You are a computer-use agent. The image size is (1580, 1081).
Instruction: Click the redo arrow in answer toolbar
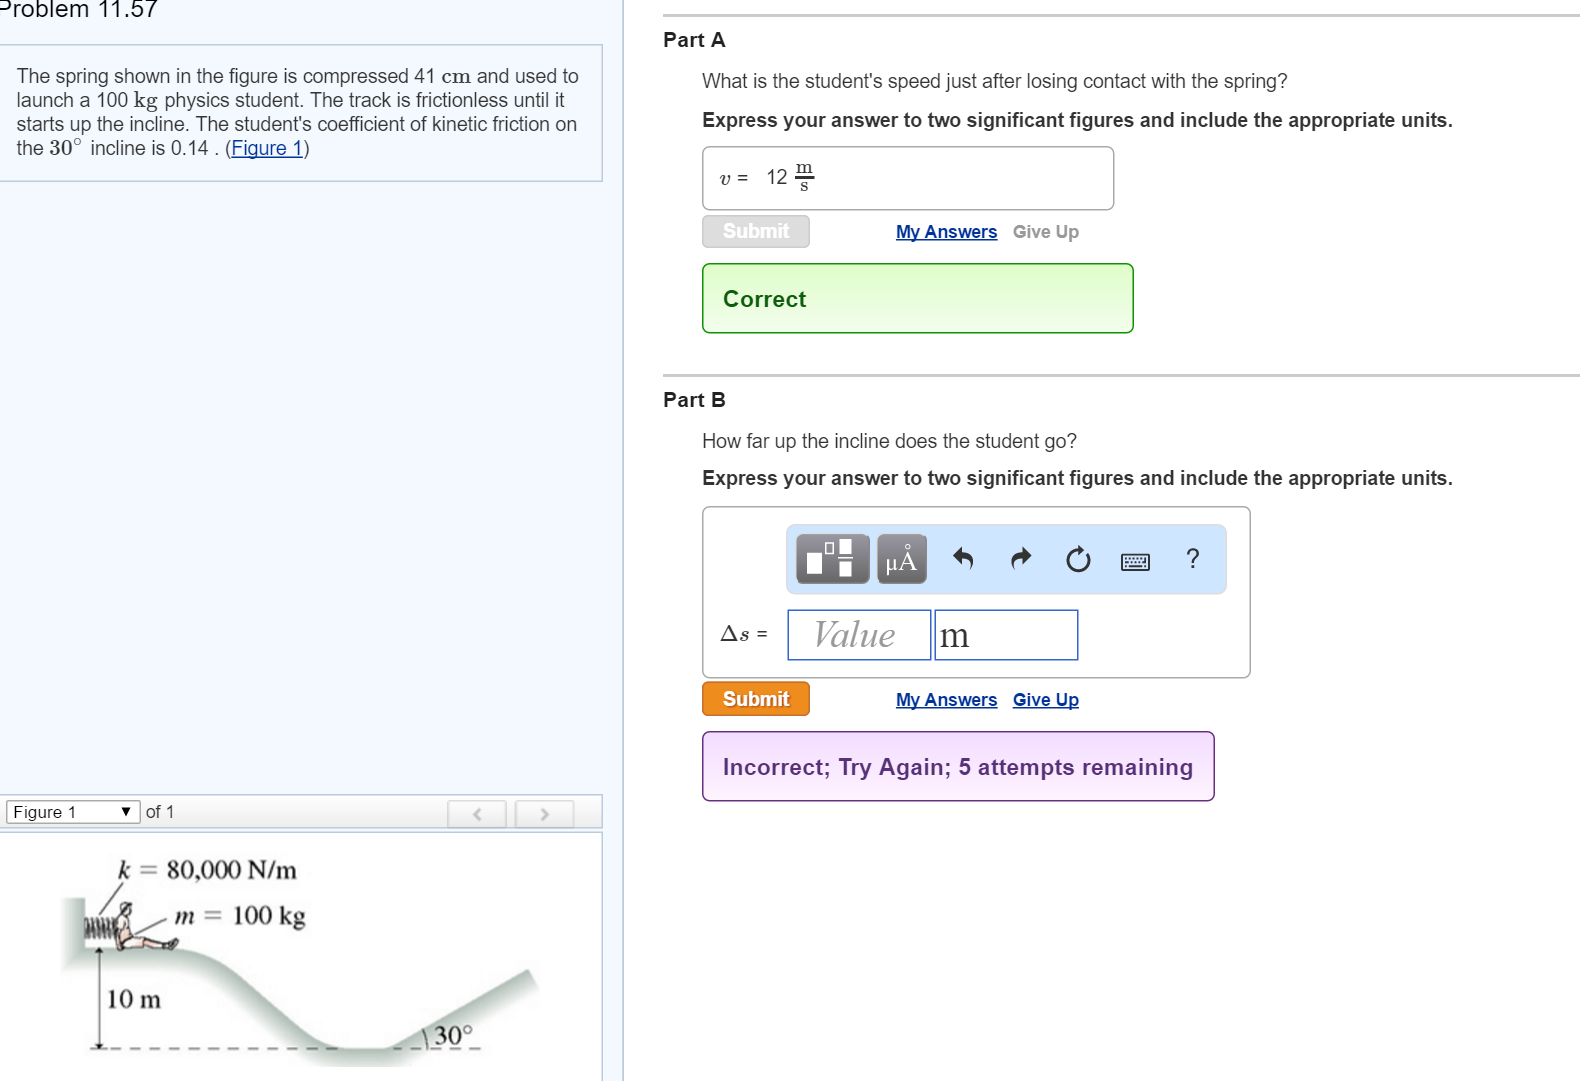click(x=1020, y=559)
